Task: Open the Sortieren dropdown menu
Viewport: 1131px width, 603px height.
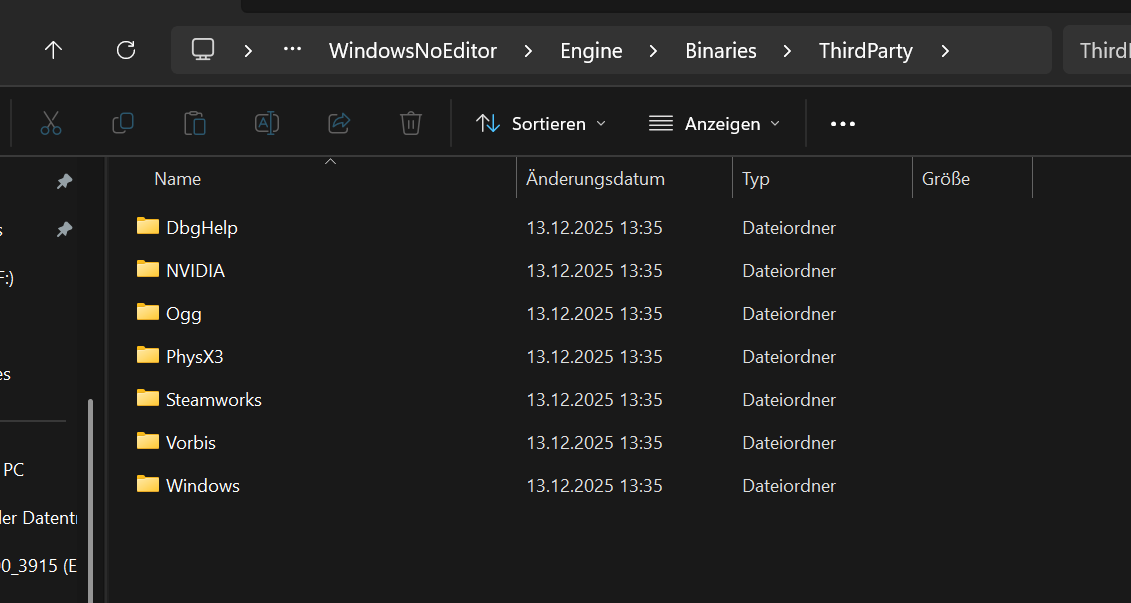Action: 541,123
